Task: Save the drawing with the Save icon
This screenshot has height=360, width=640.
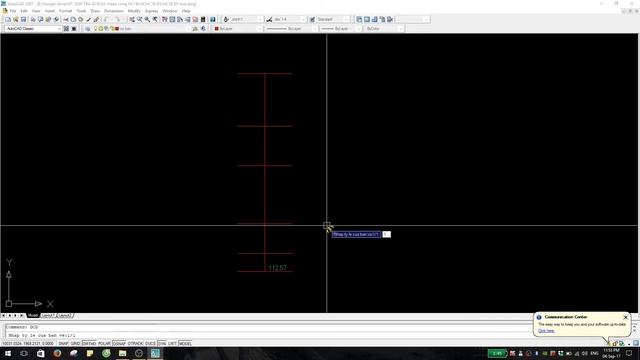Action: (x=24, y=19)
